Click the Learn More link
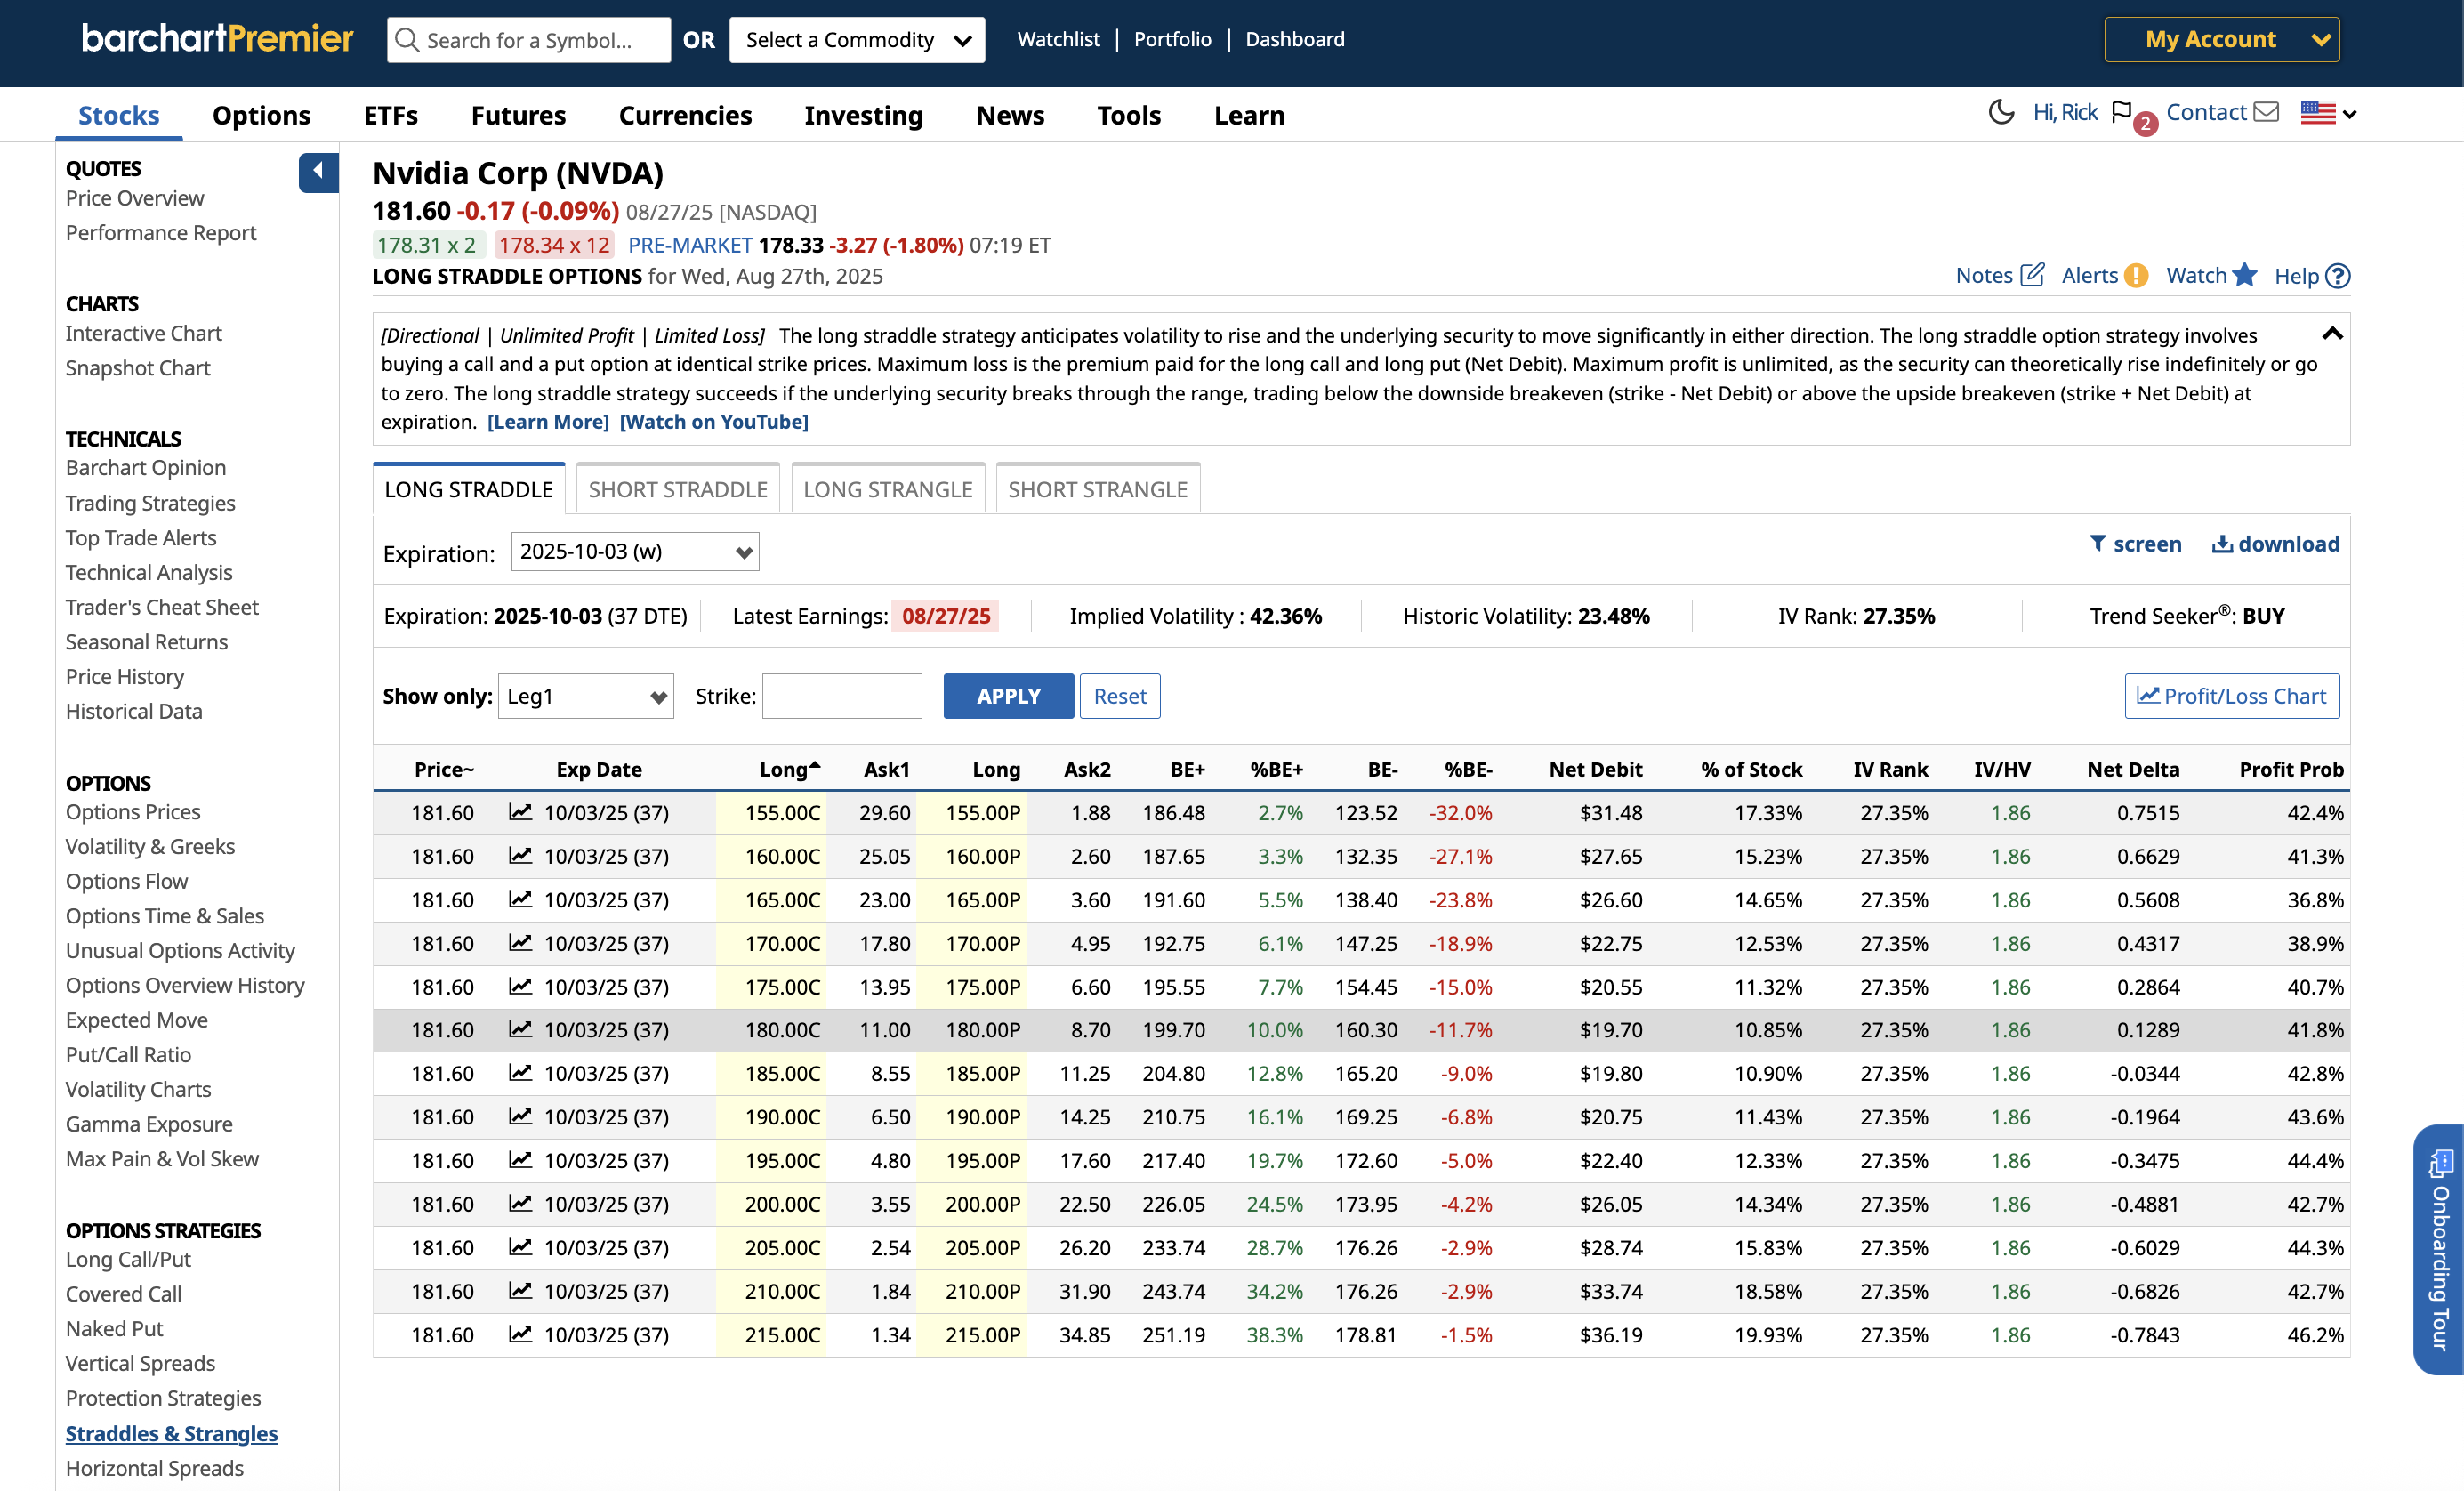The height and width of the screenshot is (1491, 2464). [x=548, y=422]
